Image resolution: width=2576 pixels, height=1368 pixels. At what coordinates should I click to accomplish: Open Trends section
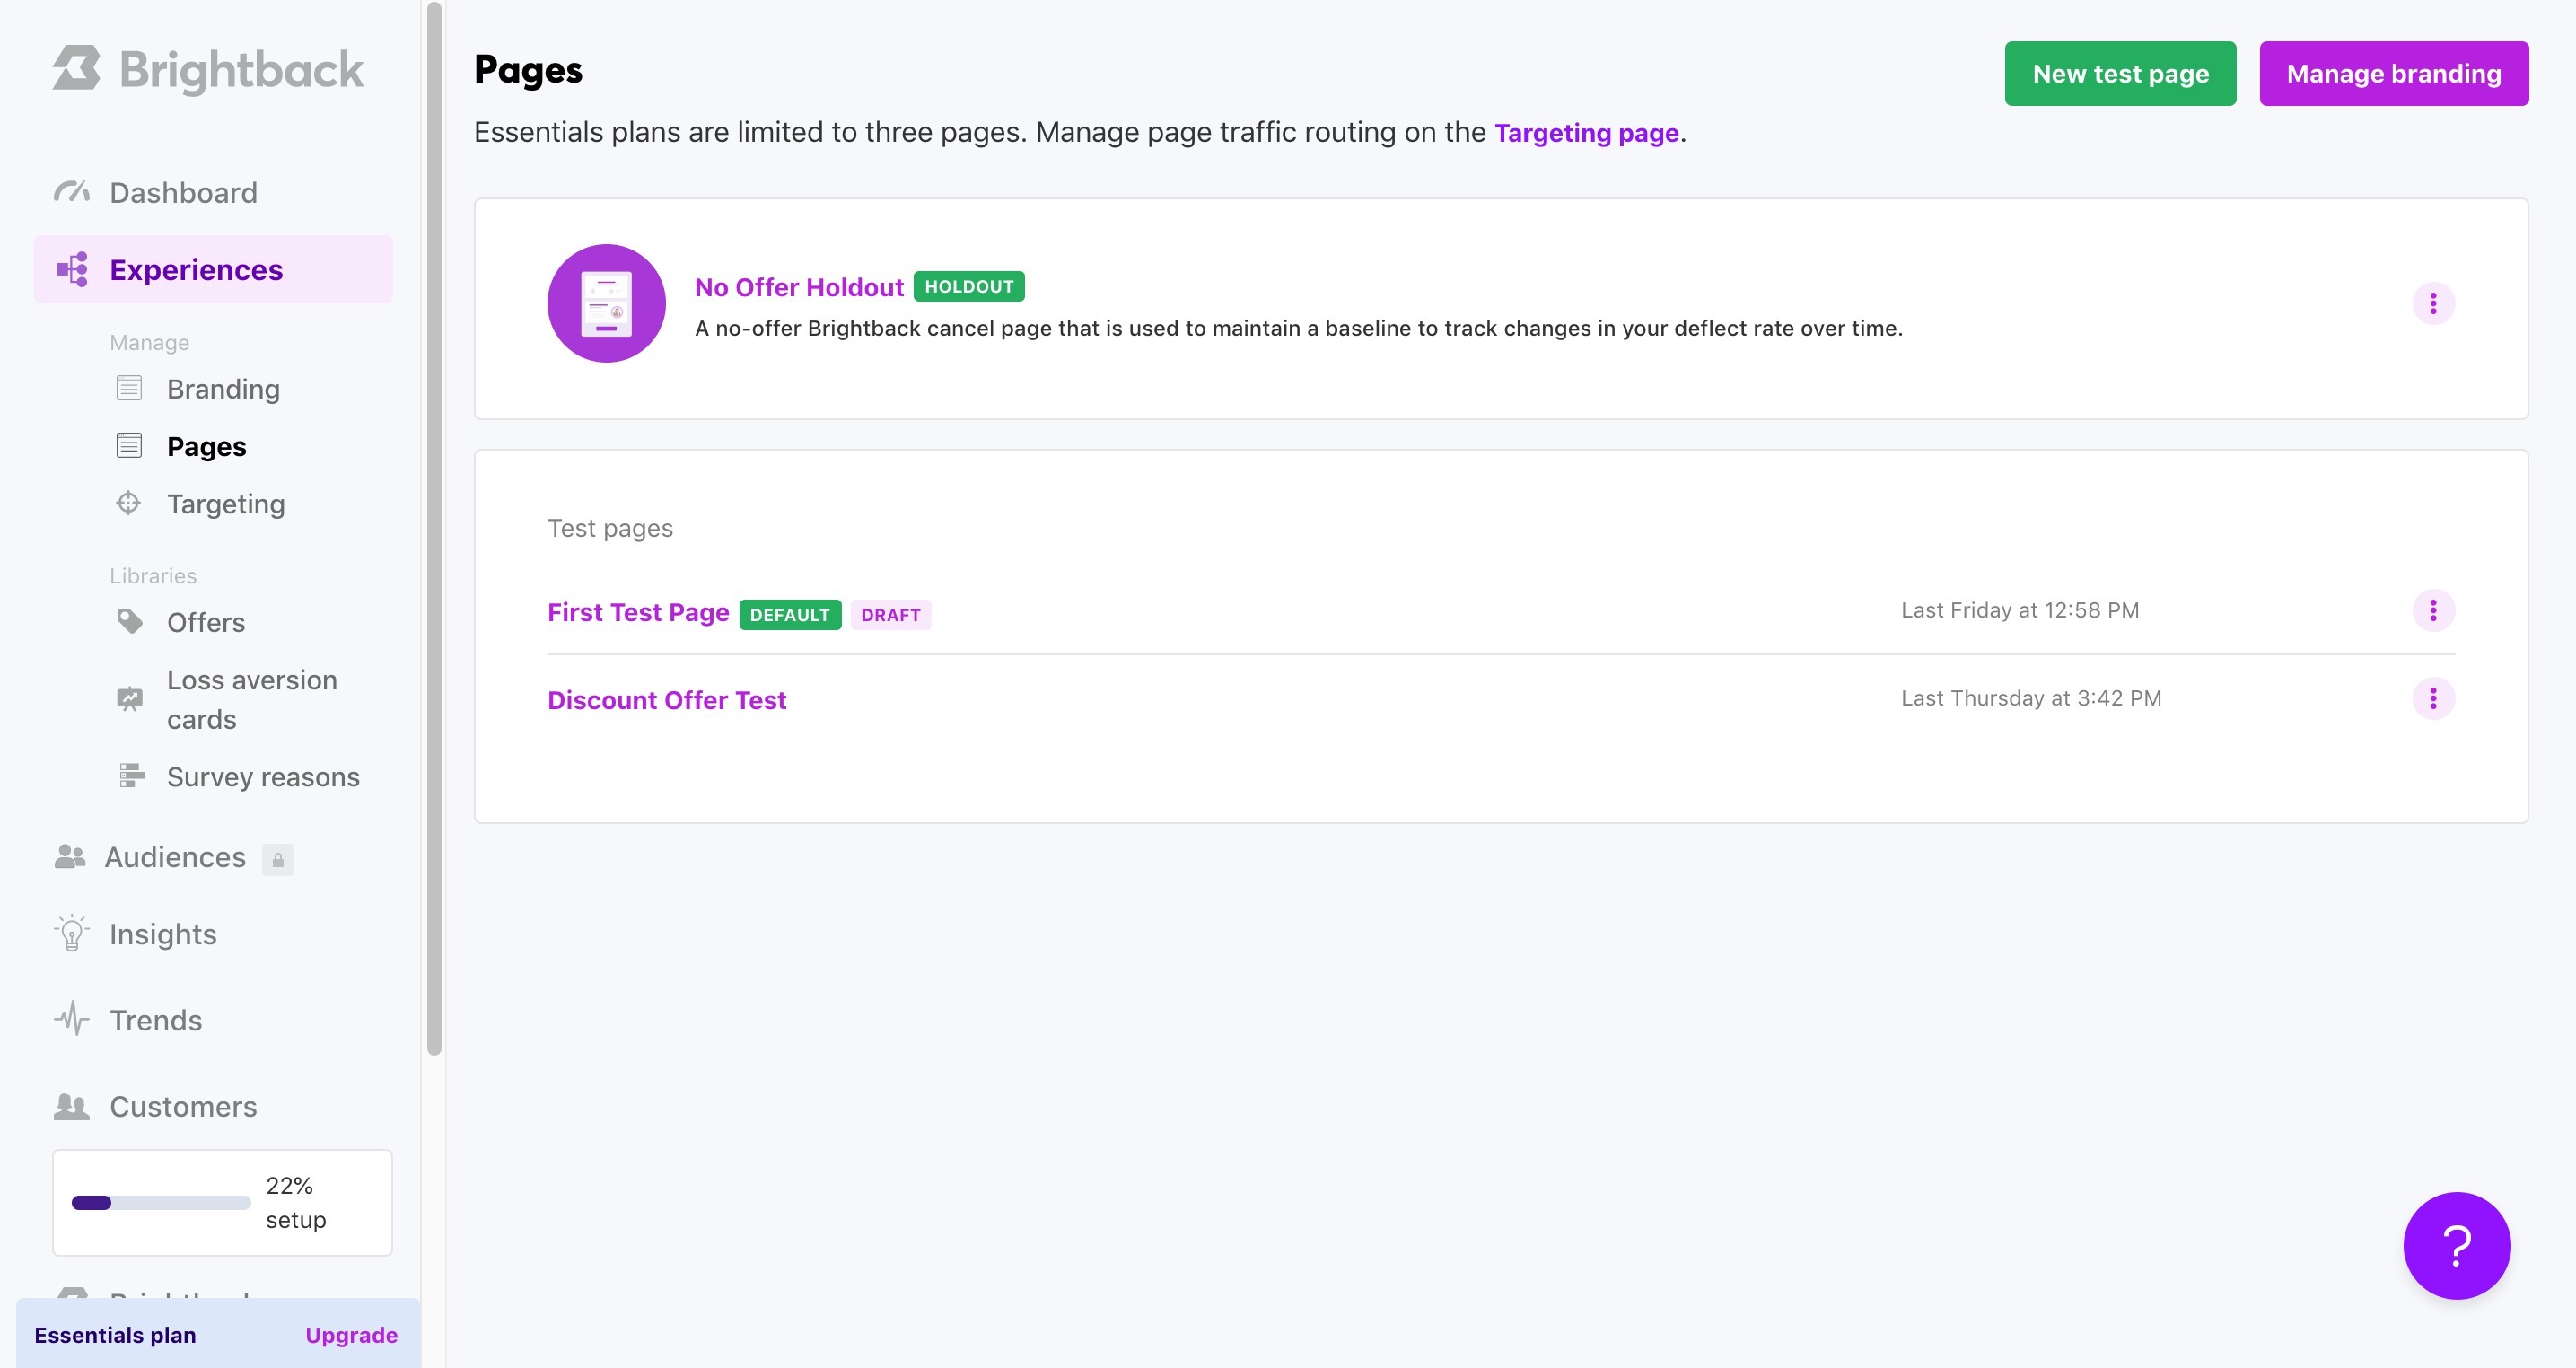tap(156, 1020)
